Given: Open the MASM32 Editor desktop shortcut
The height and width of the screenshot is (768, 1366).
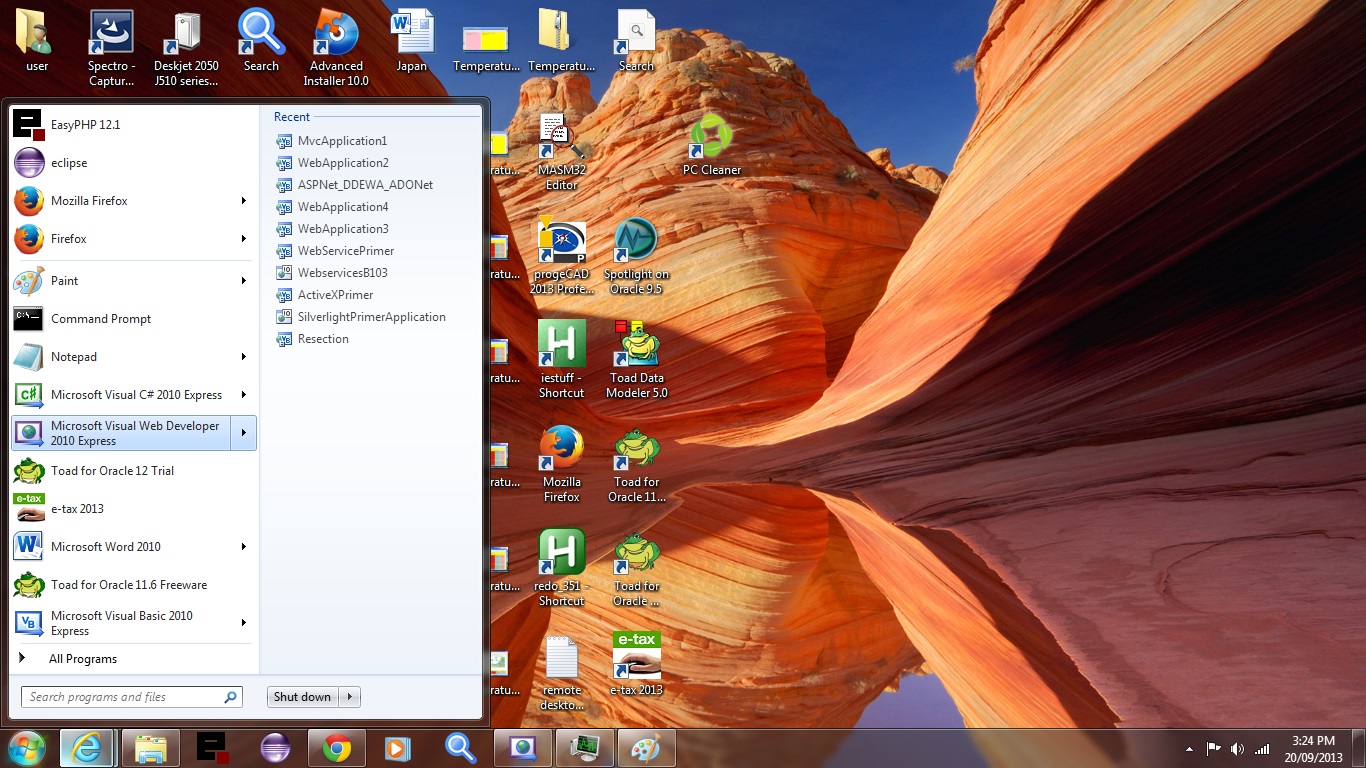Looking at the screenshot, I should click(x=561, y=152).
